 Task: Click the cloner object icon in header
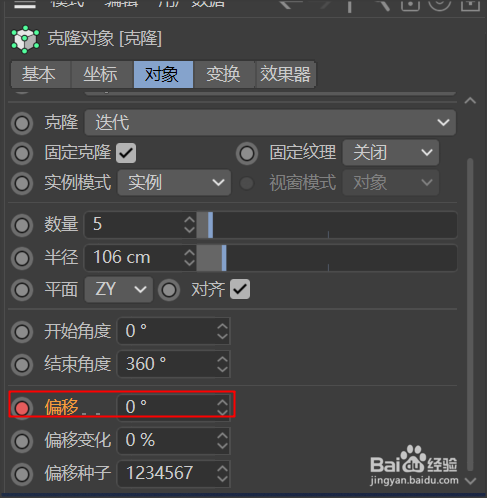click(25, 39)
